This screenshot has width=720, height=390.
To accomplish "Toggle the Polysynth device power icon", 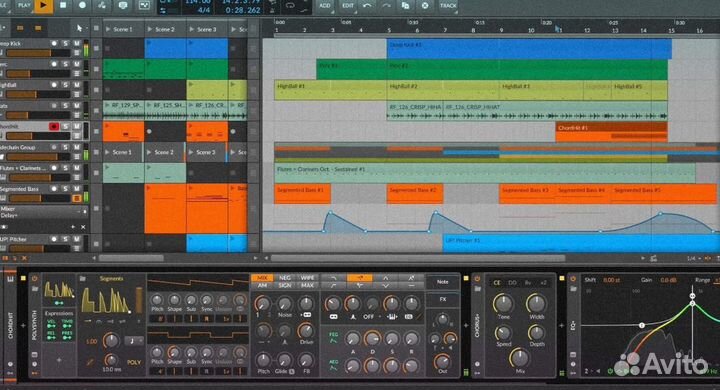I will (34, 279).
